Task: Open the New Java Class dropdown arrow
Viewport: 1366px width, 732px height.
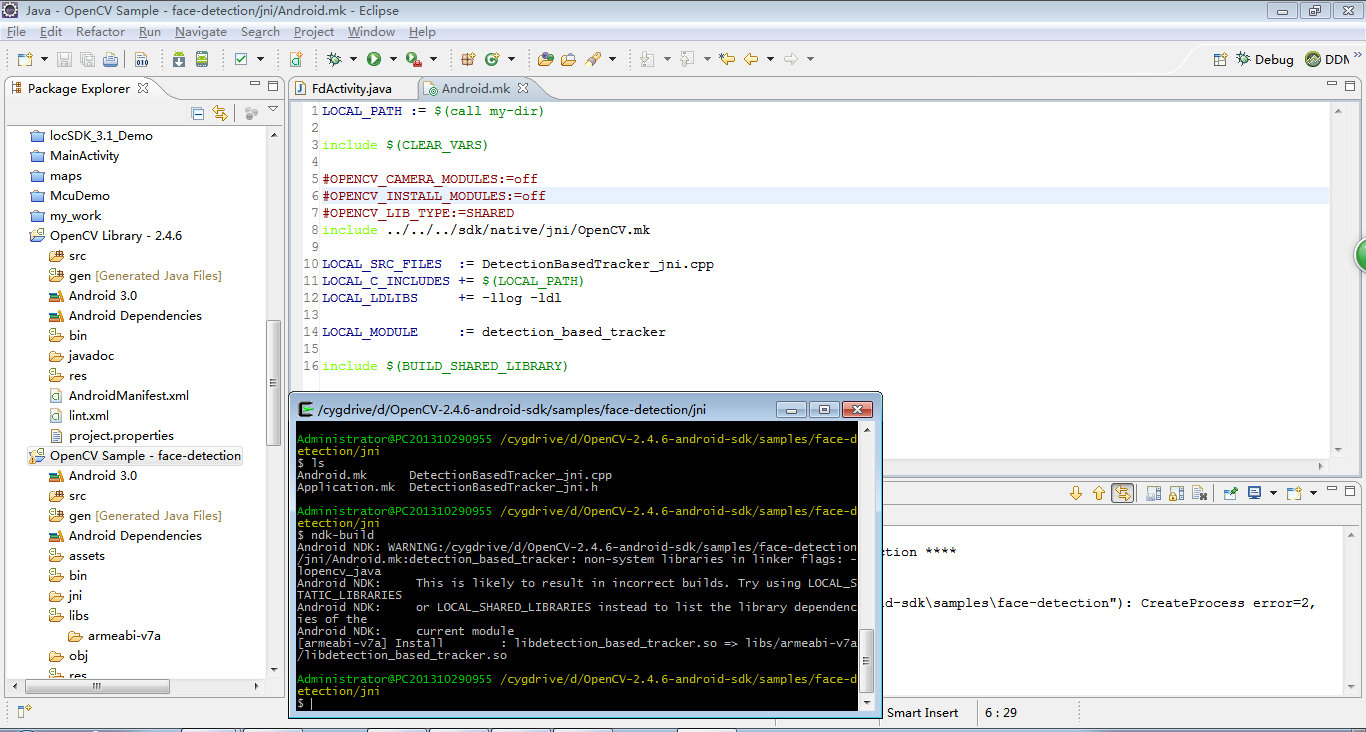Action: click(512, 59)
